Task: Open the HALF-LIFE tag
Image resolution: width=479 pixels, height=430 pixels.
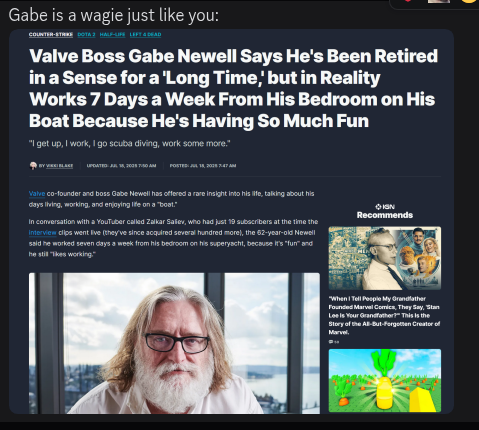Action: click(112, 34)
